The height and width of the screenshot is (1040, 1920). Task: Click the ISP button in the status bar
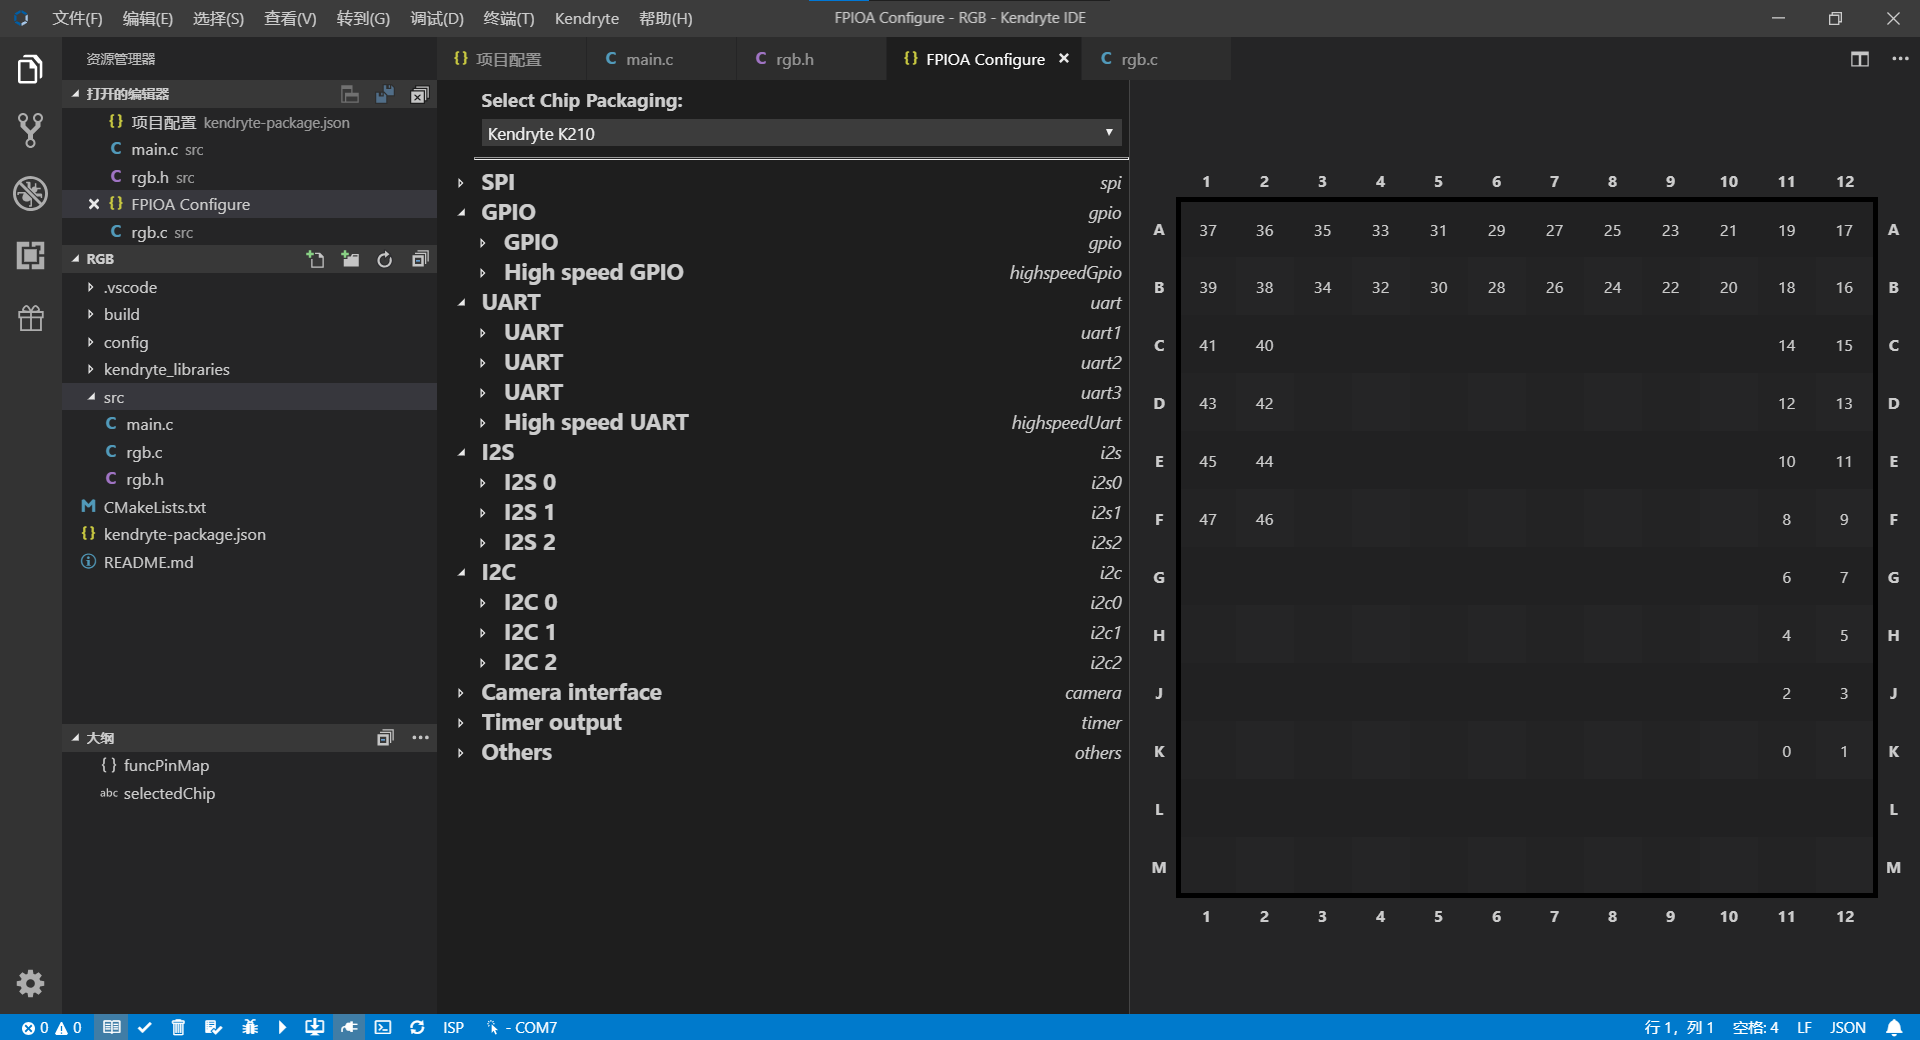coord(453,1027)
